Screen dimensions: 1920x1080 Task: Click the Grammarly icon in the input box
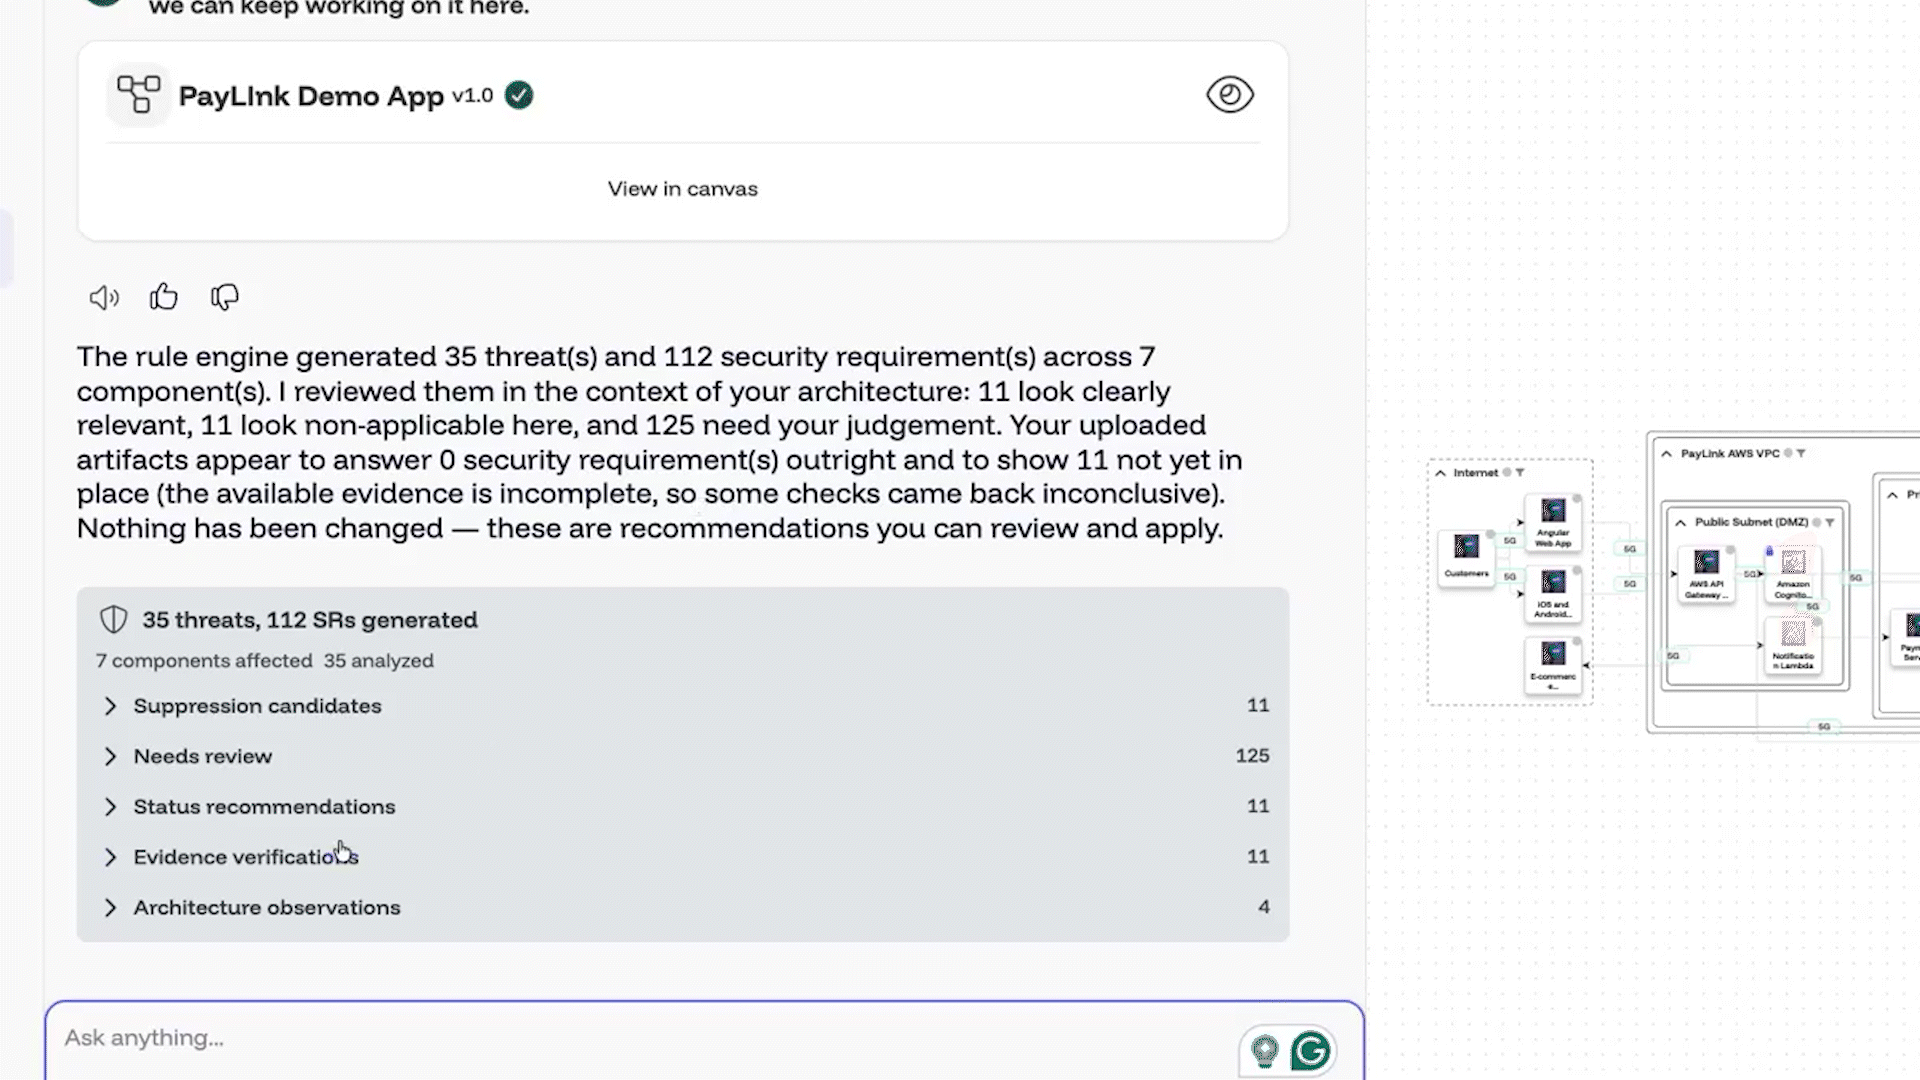point(1310,1051)
